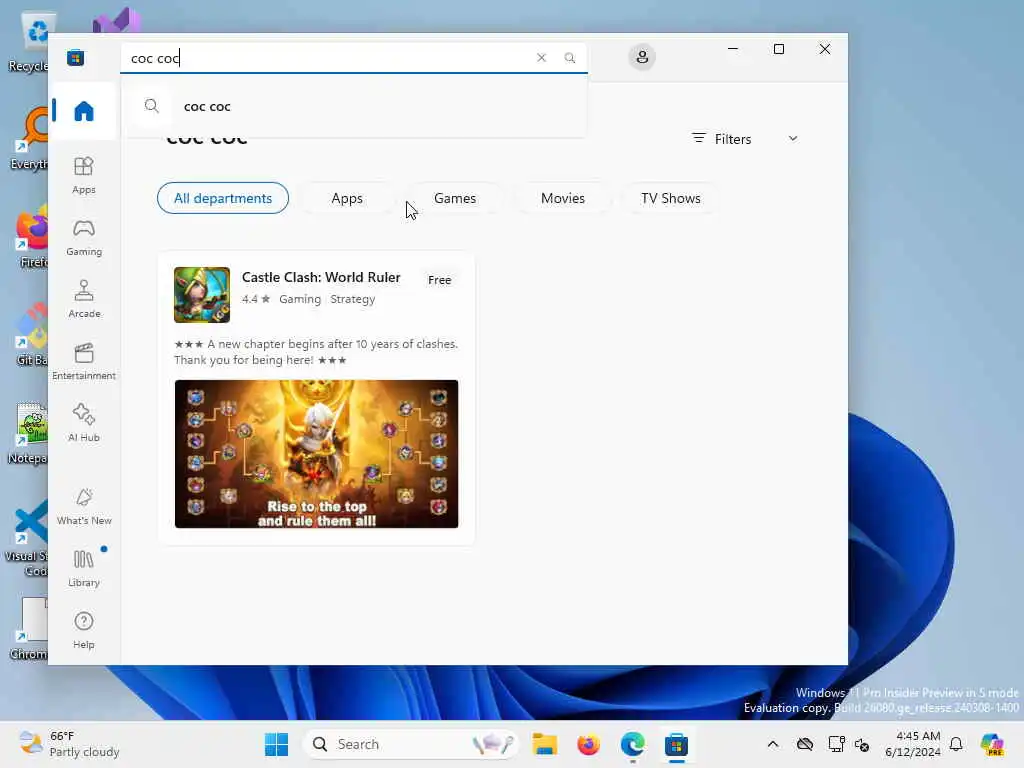Click the Free price label
Screen dimensions: 1024x768
click(440, 280)
